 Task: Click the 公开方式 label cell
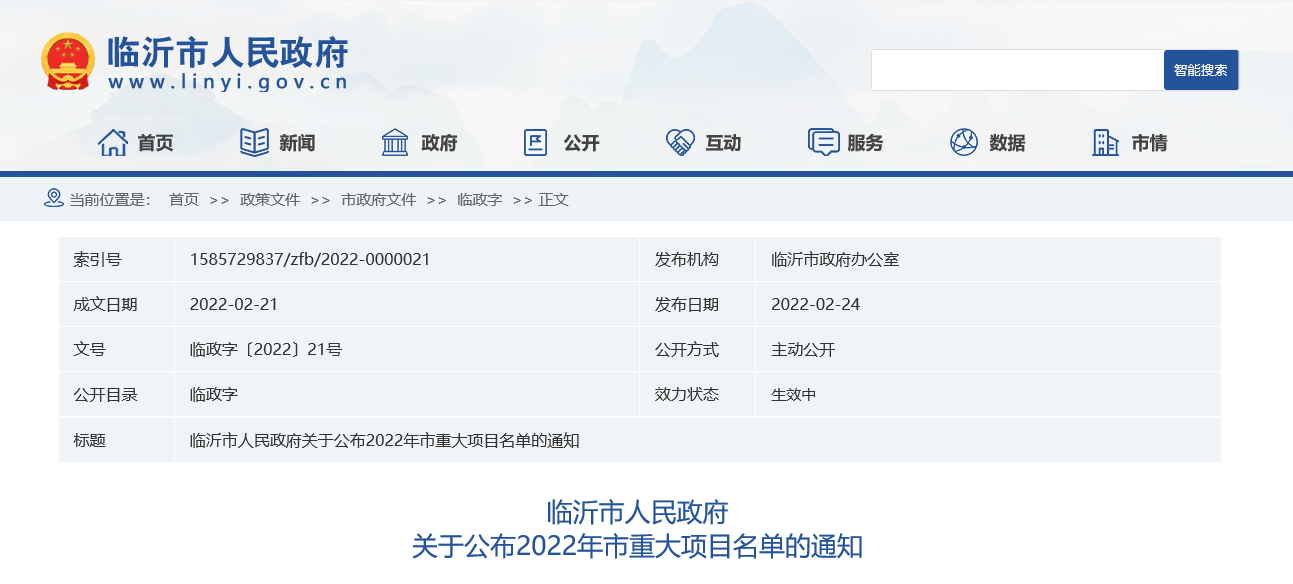(698, 349)
